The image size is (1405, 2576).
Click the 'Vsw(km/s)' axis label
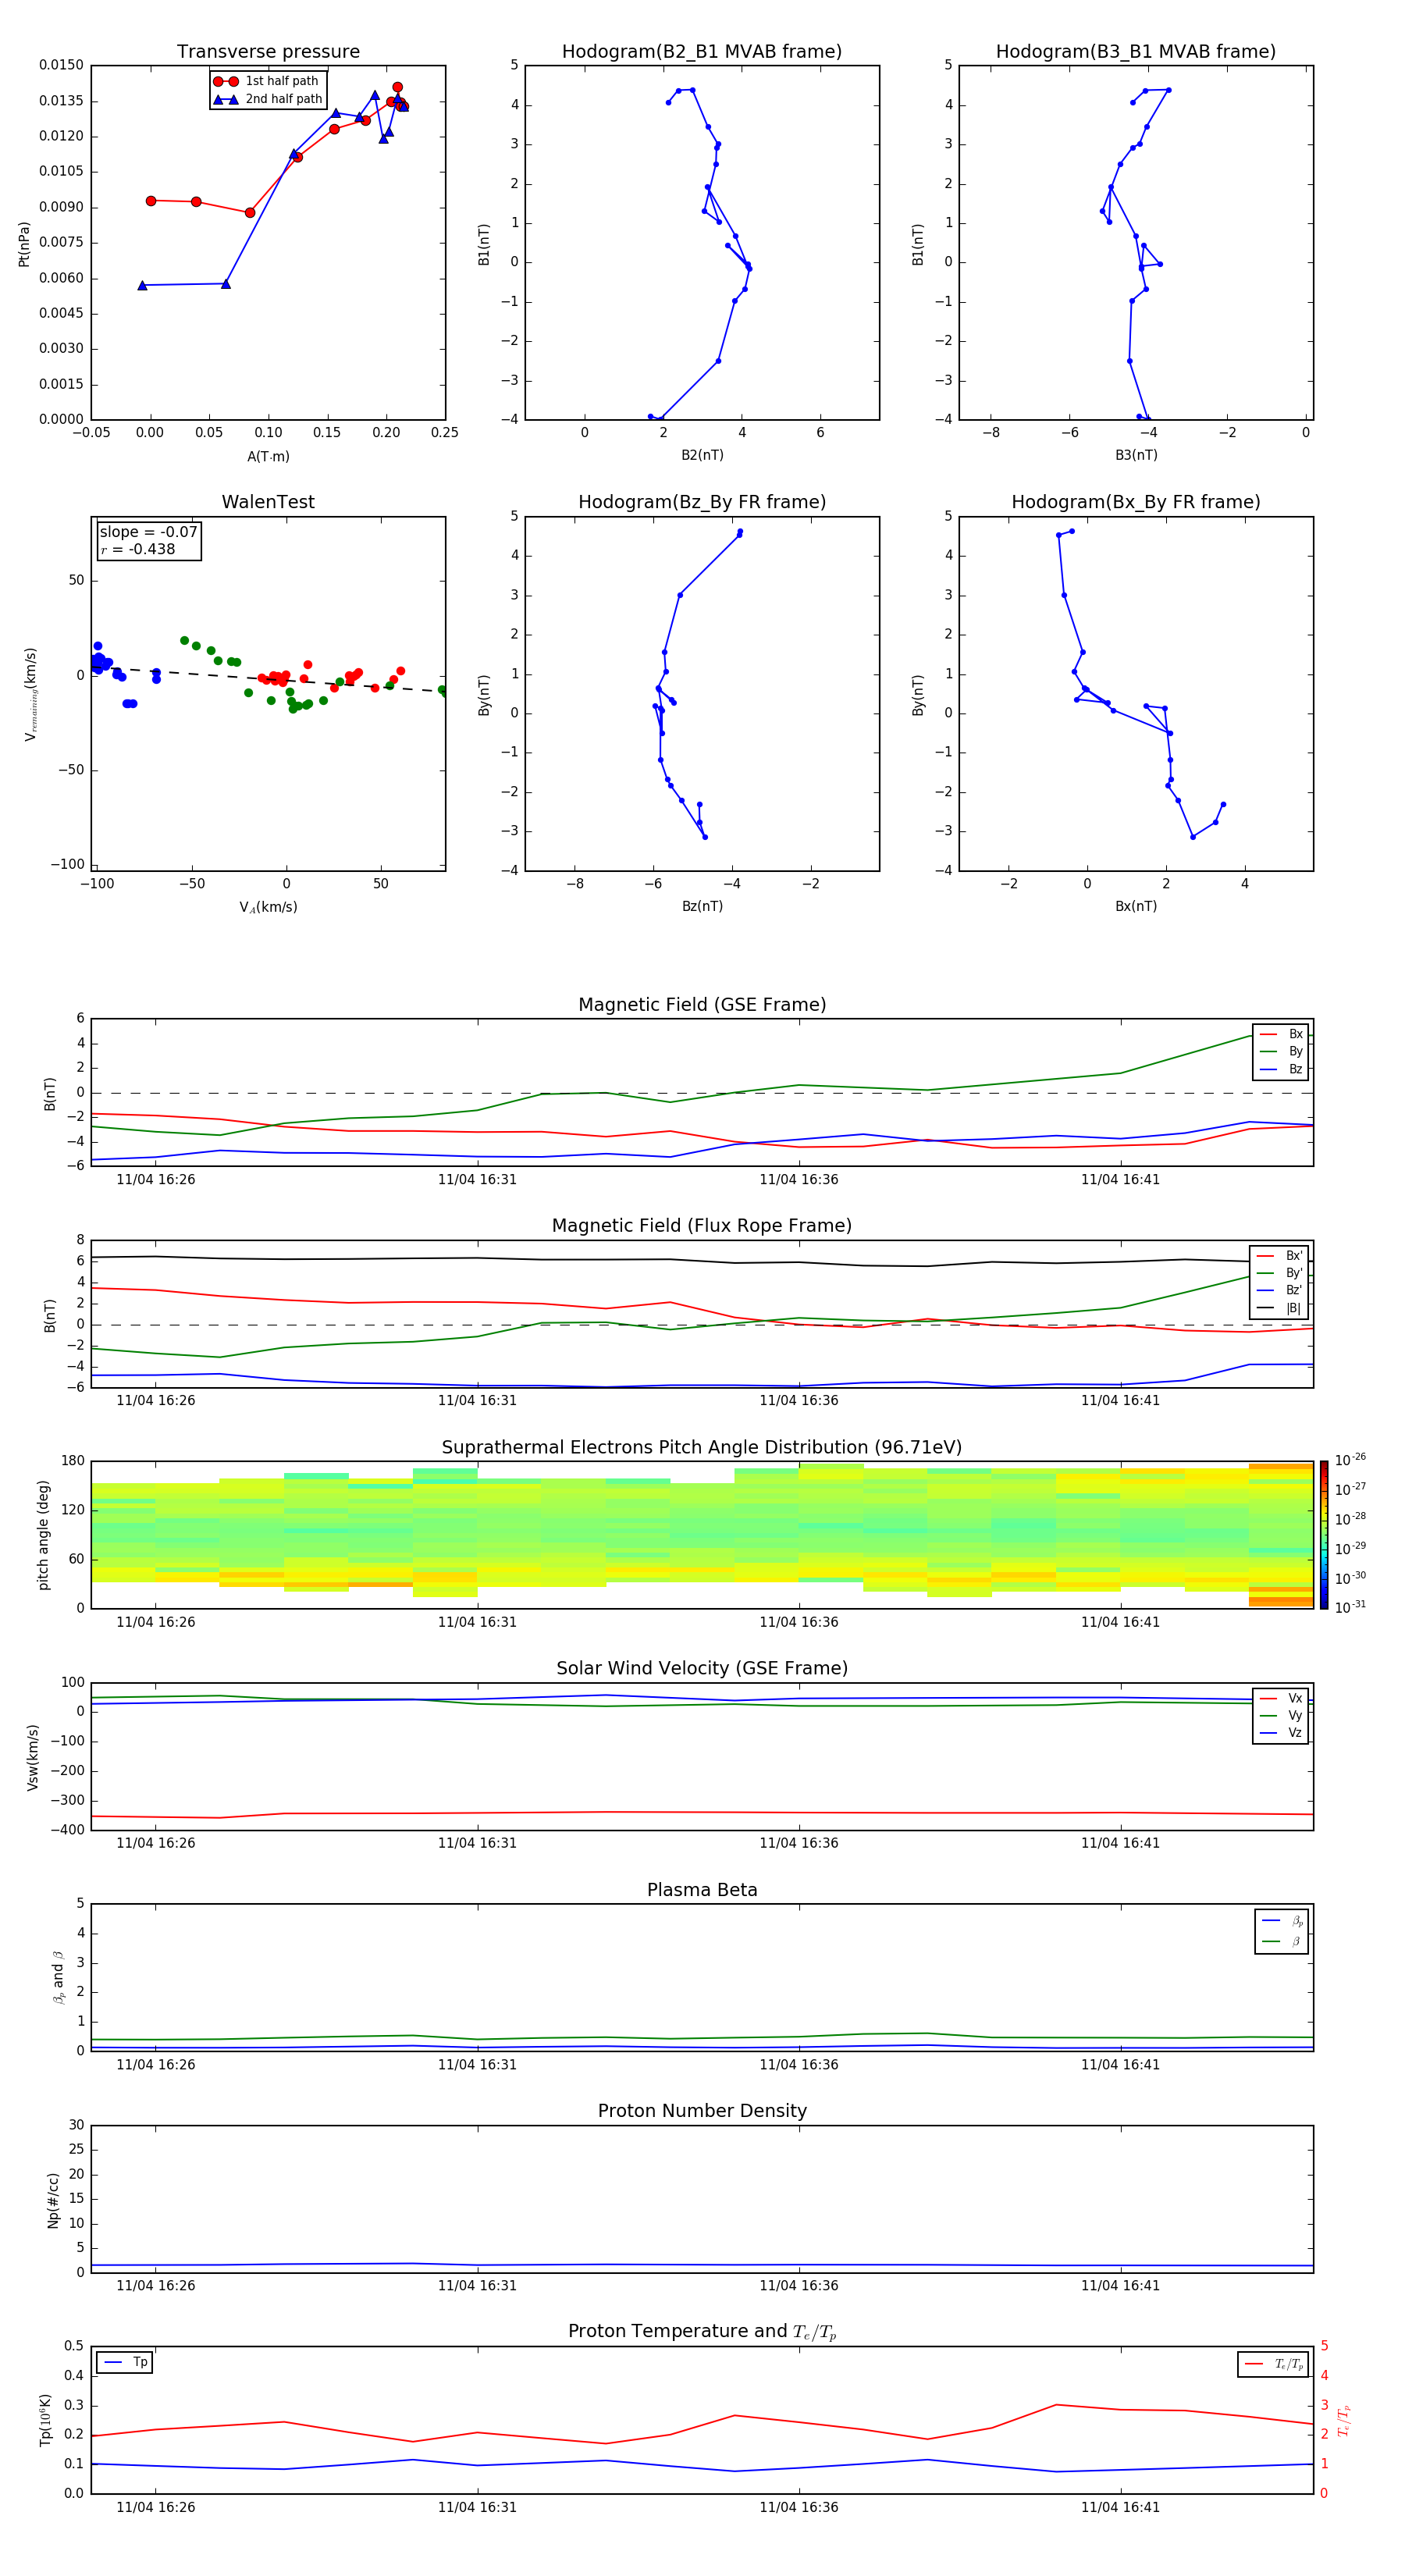click(33, 1757)
